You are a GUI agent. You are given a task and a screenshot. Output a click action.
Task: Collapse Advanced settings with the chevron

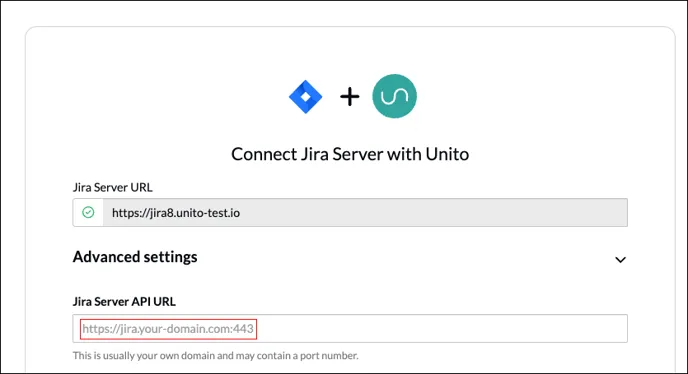pos(620,259)
